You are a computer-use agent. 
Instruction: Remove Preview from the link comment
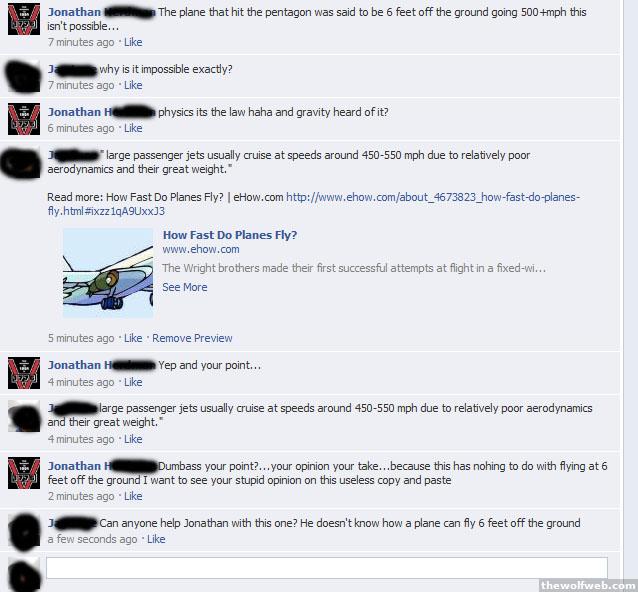tap(192, 339)
